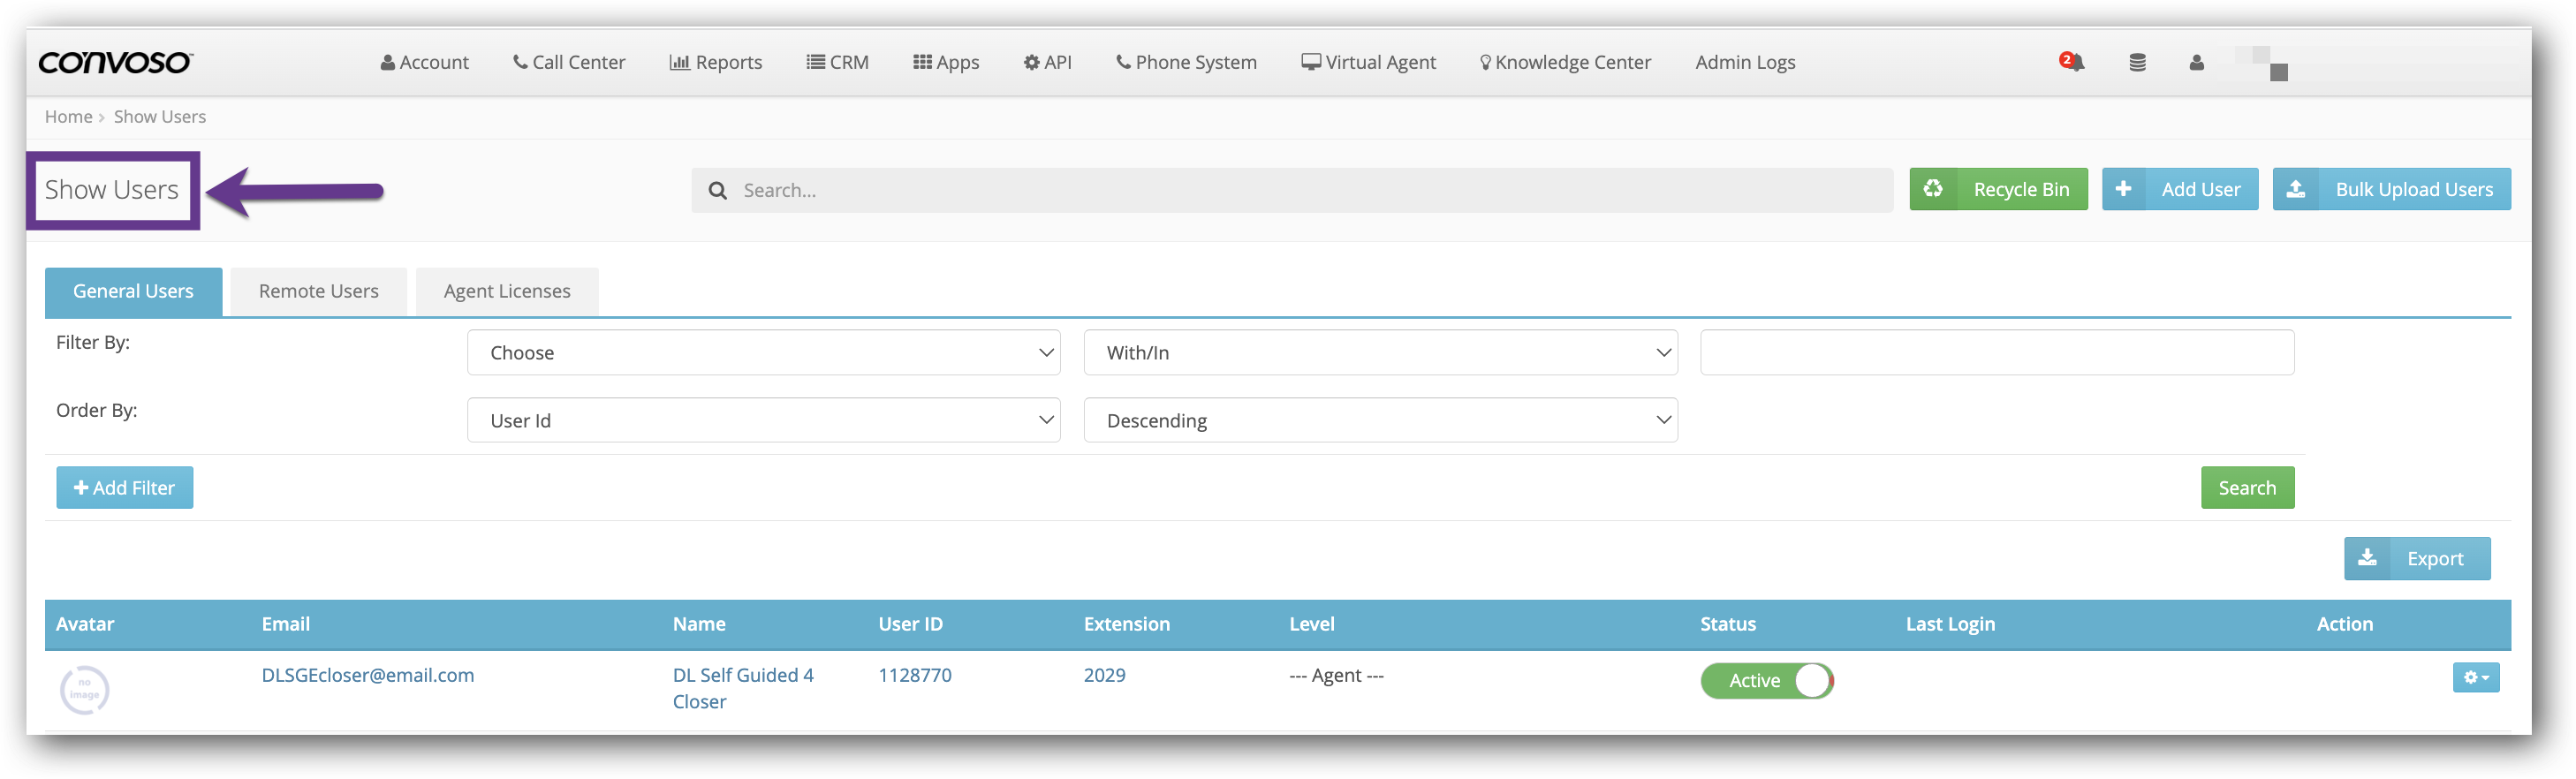Open the Recycle Bin

1997,189
